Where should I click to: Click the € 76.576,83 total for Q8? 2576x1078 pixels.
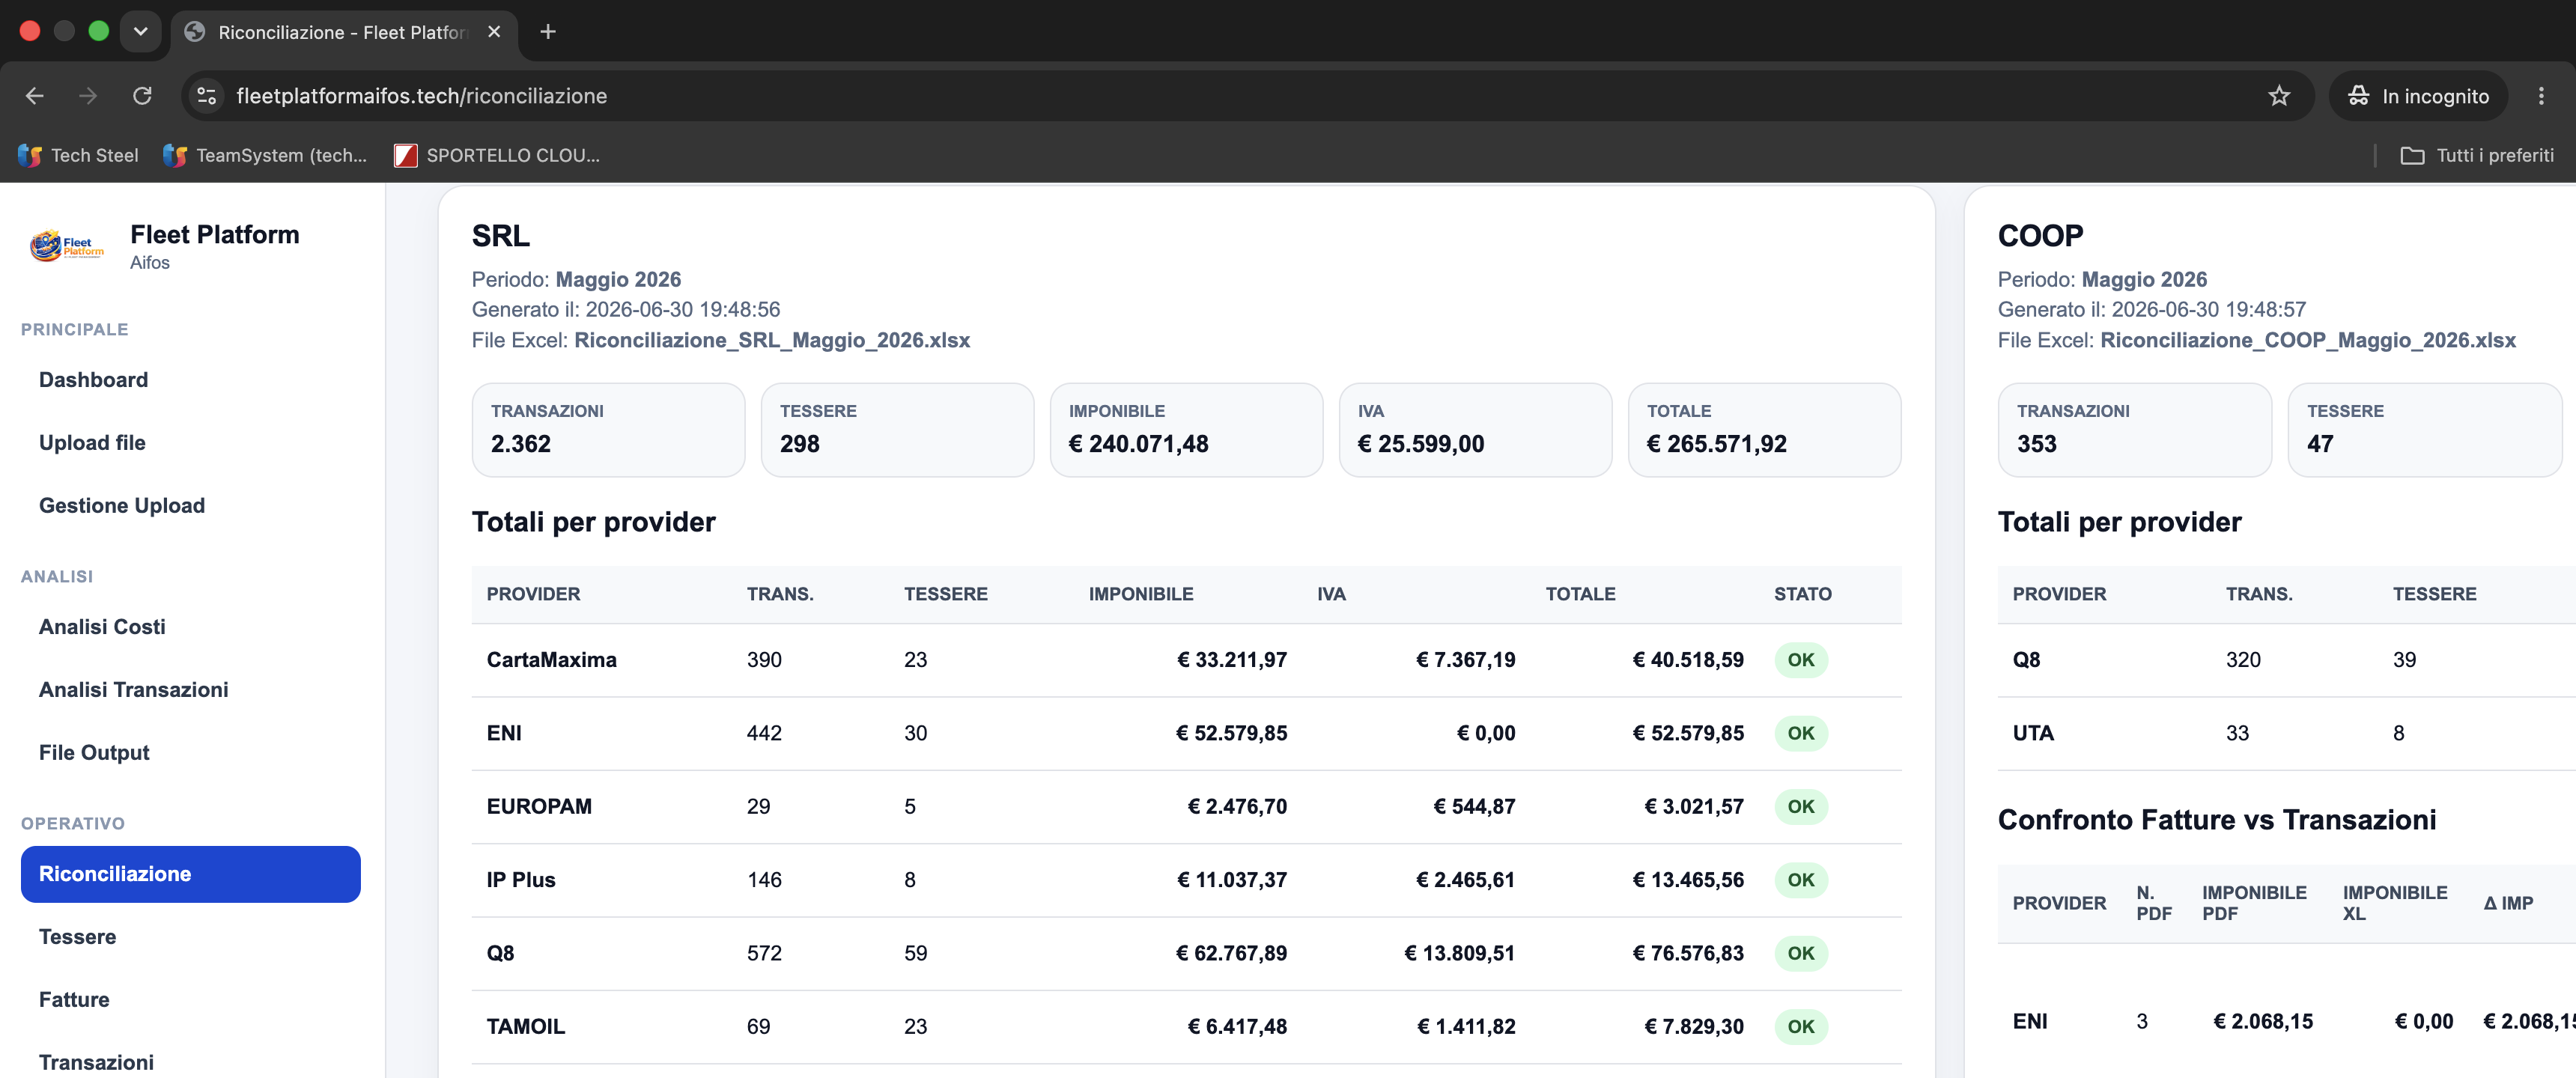pos(1688,953)
